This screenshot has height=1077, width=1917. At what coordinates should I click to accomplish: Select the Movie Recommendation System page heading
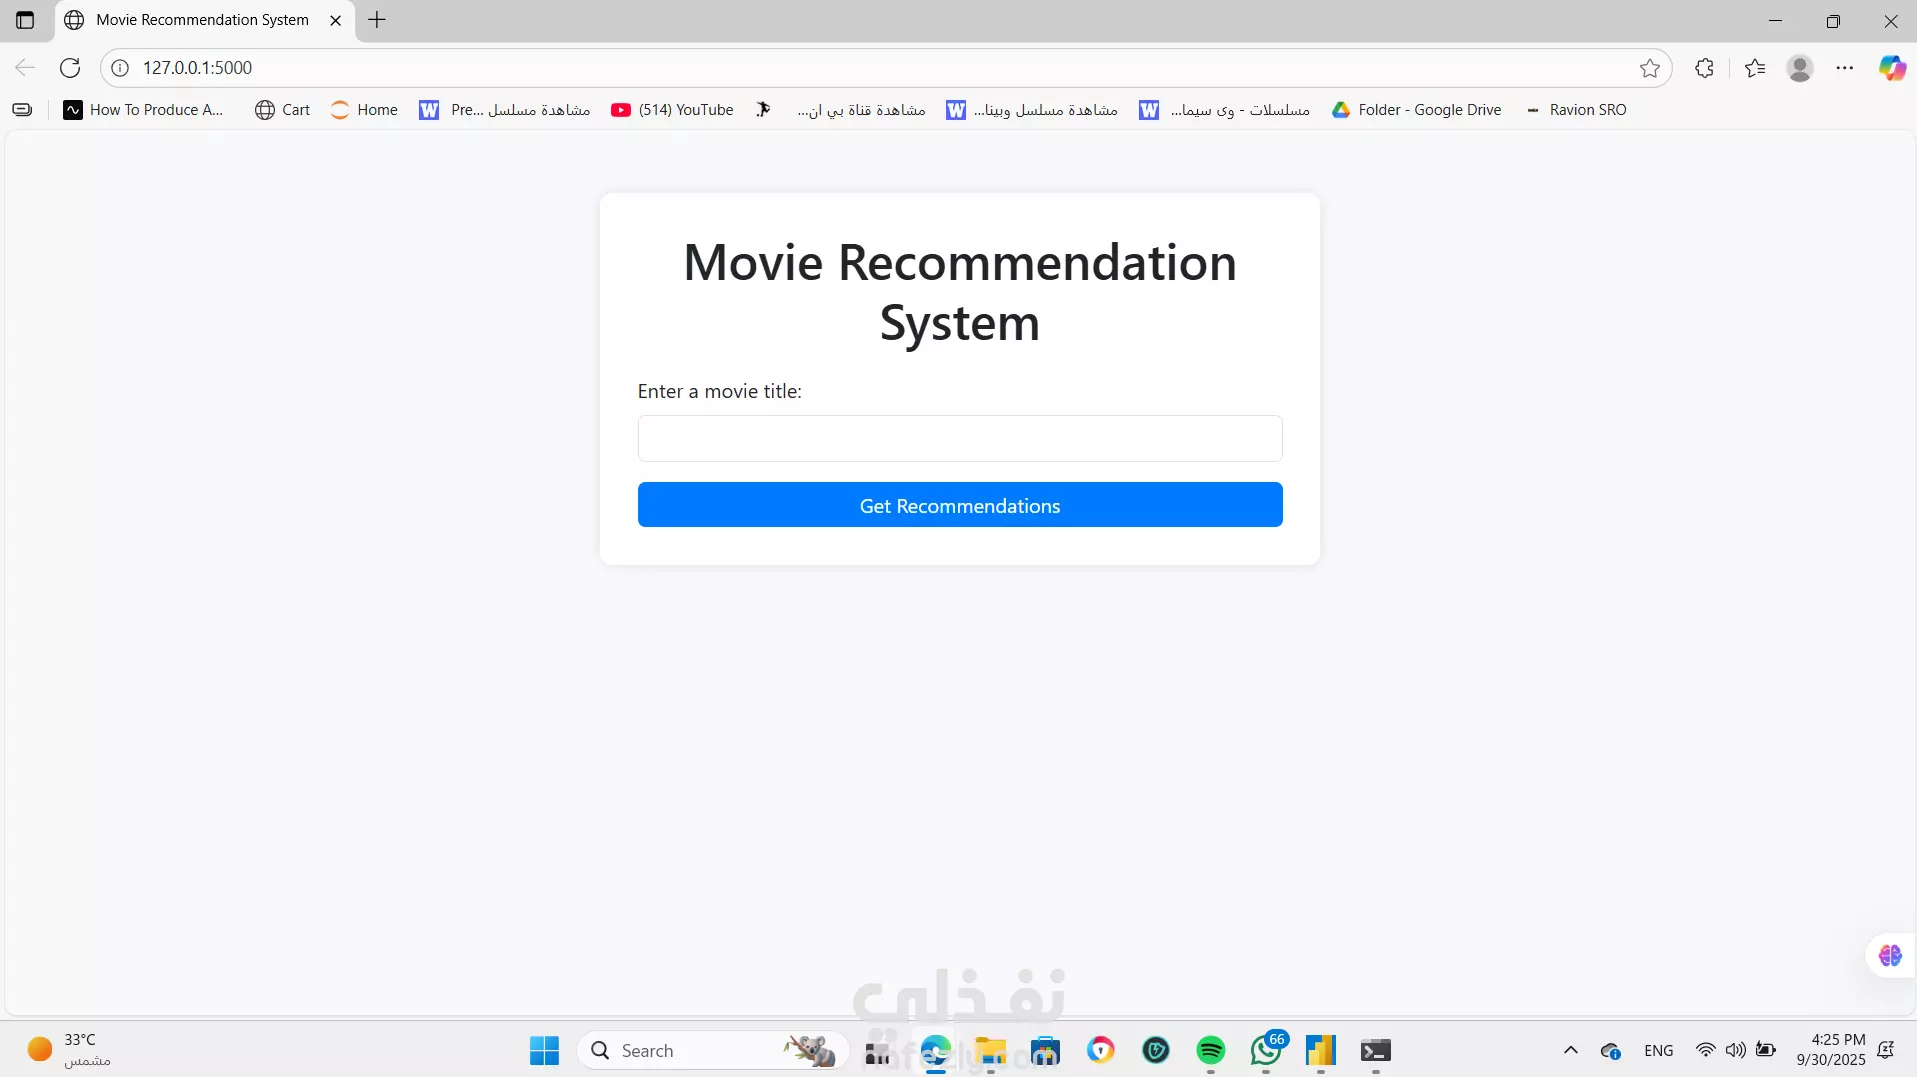[960, 292]
